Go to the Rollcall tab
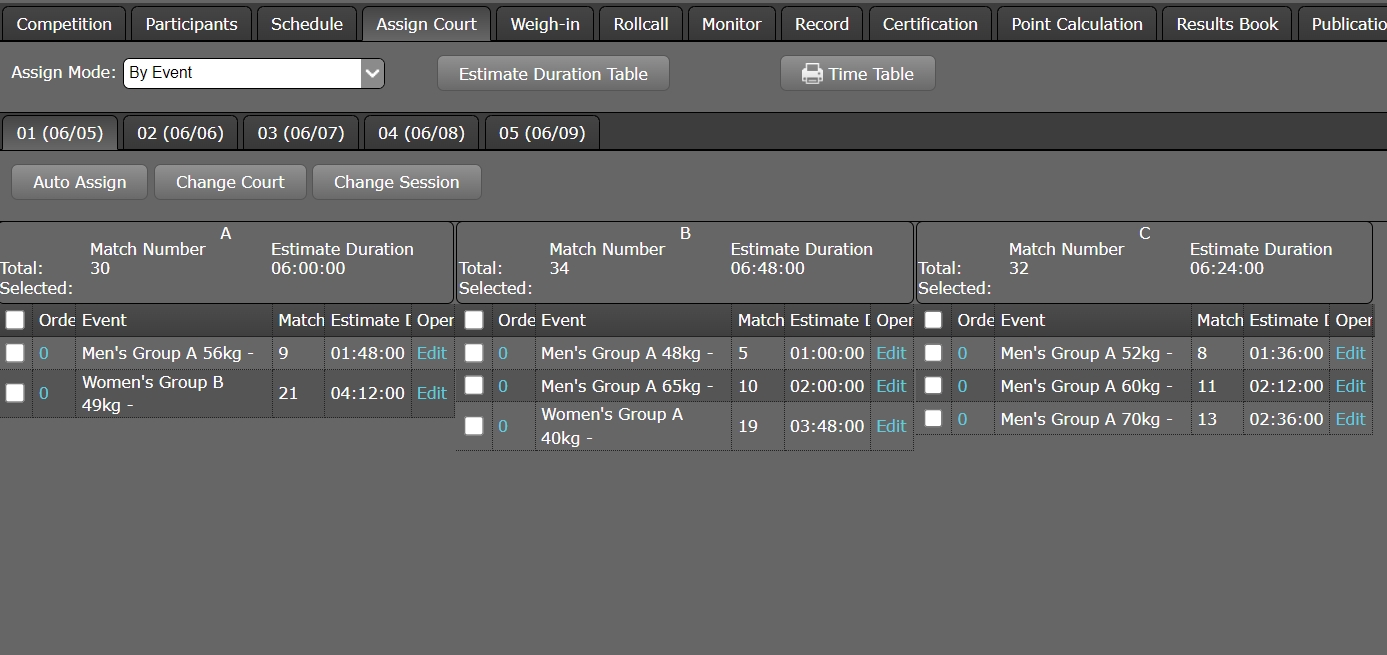The image size is (1387, 655). [x=641, y=24]
